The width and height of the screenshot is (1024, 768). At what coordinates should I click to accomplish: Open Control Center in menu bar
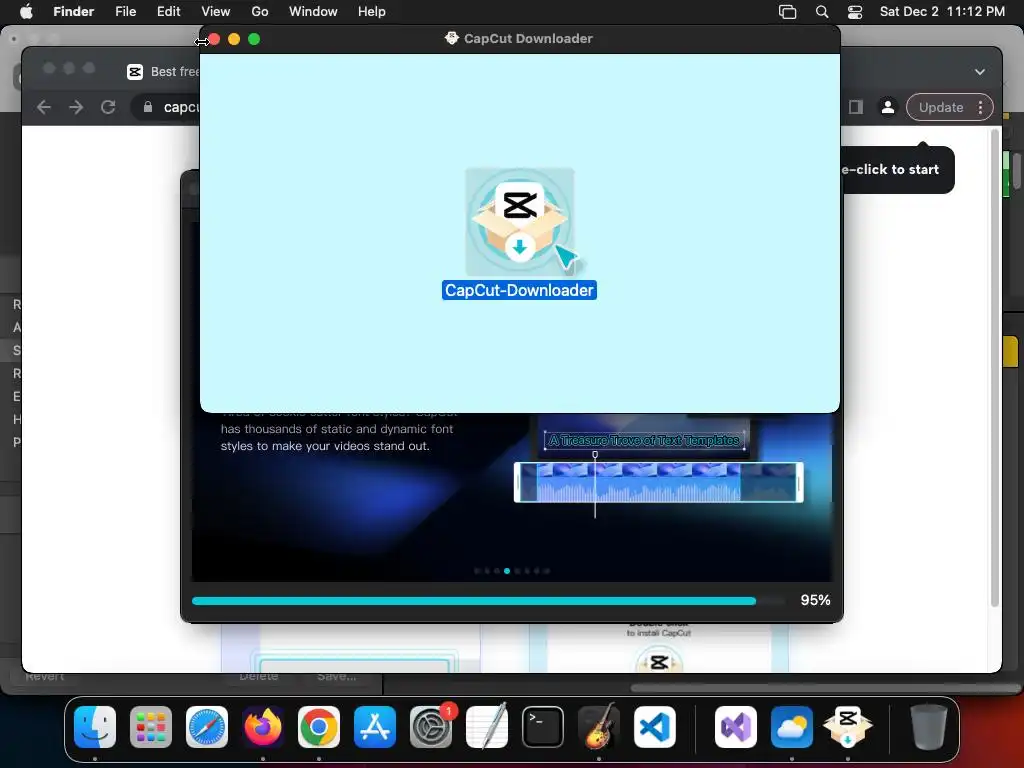(855, 12)
